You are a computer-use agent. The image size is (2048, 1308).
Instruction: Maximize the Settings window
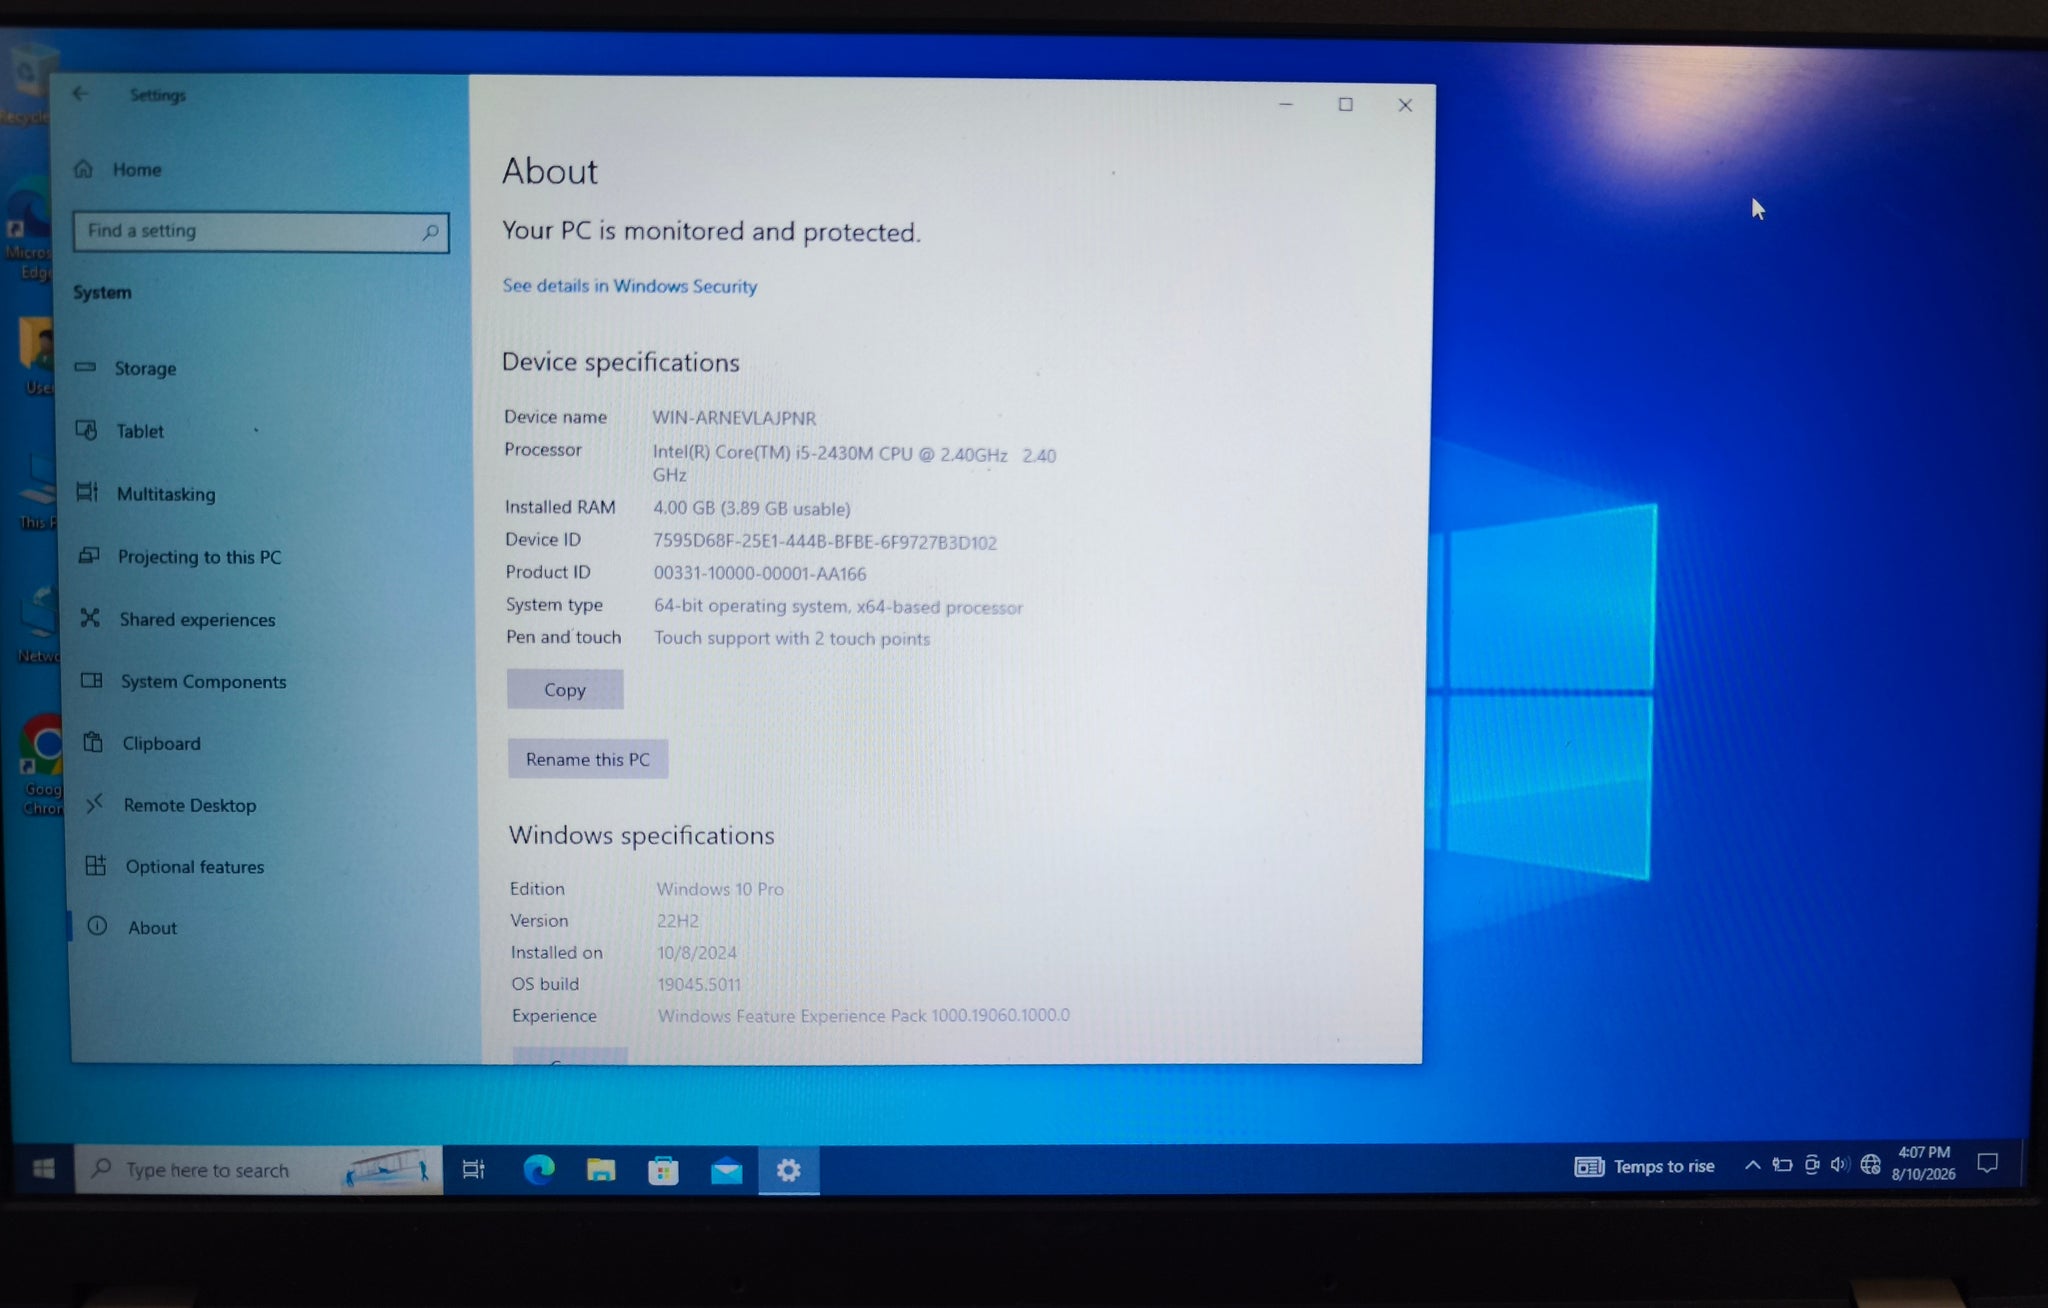1346,104
